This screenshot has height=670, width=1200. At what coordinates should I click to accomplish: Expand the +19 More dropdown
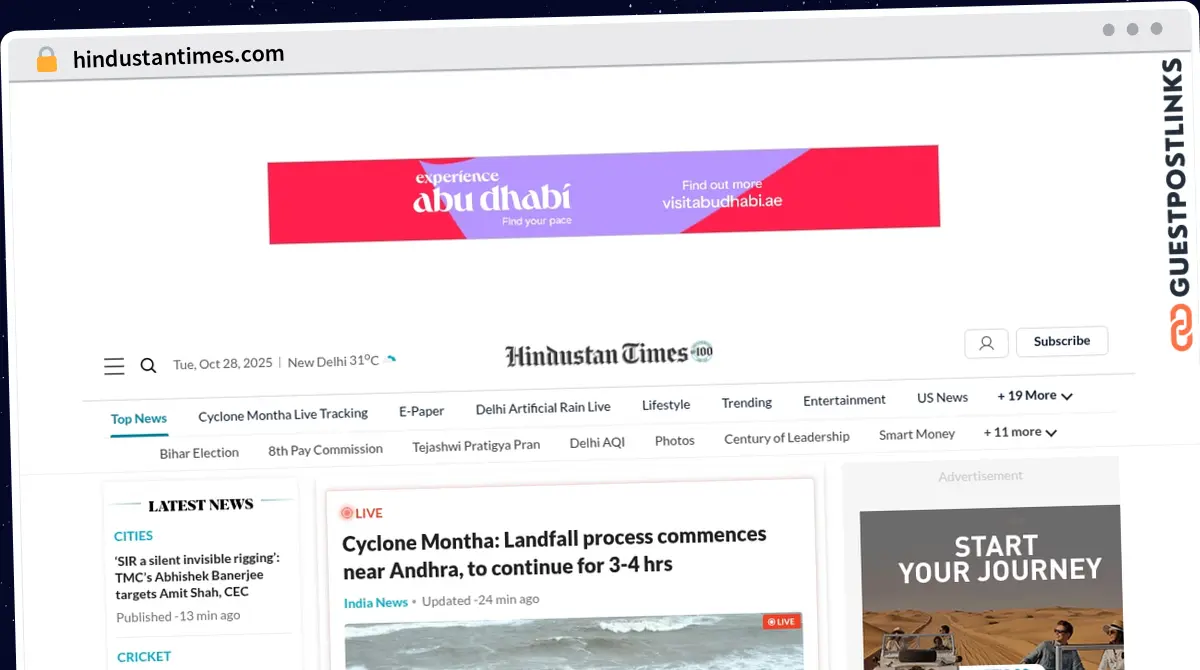(1034, 396)
